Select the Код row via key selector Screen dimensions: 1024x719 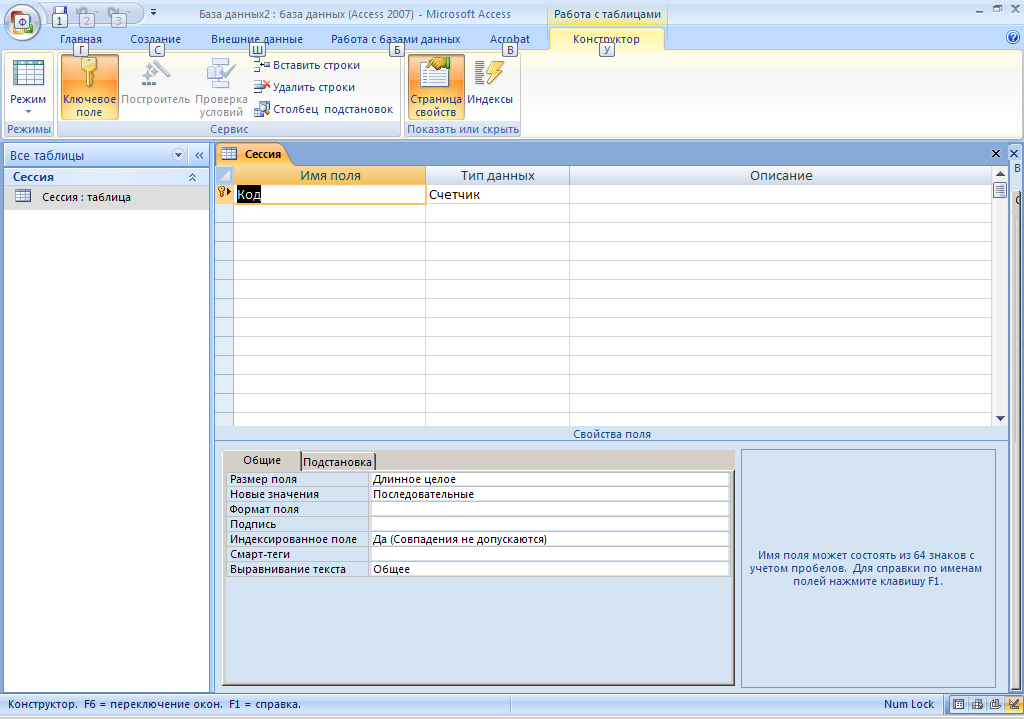(224, 193)
